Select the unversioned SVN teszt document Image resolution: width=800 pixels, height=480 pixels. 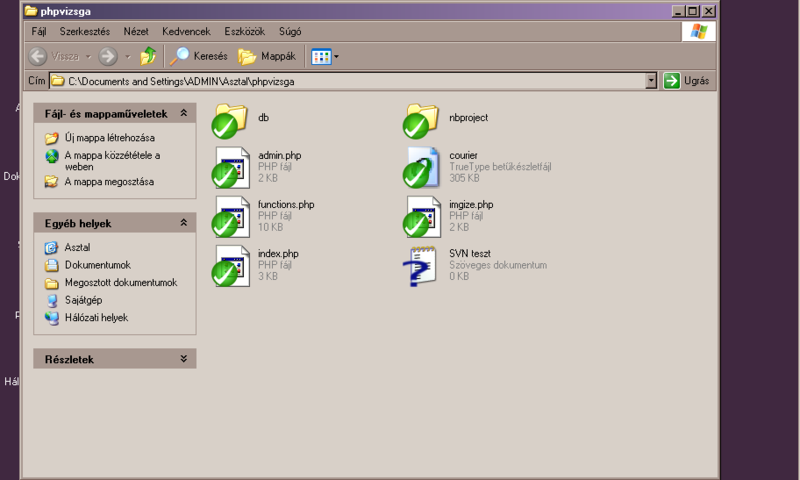click(x=420, y=266)
